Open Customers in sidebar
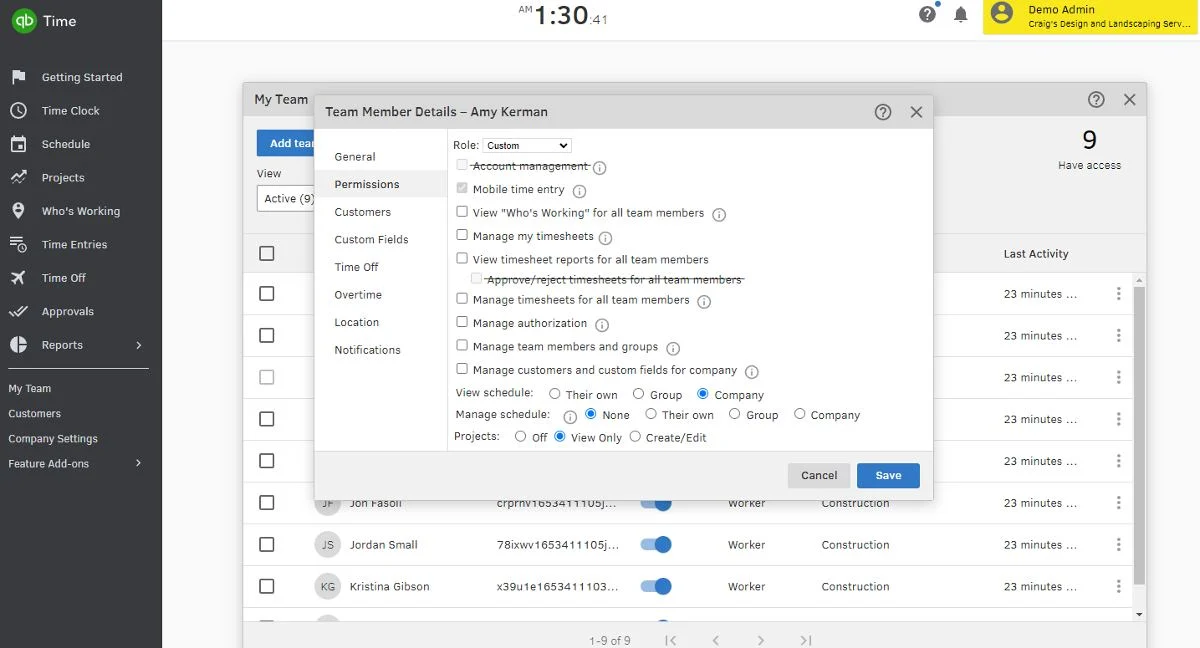The height and width of the screenshot is (648, 1200). coord(35,414)
